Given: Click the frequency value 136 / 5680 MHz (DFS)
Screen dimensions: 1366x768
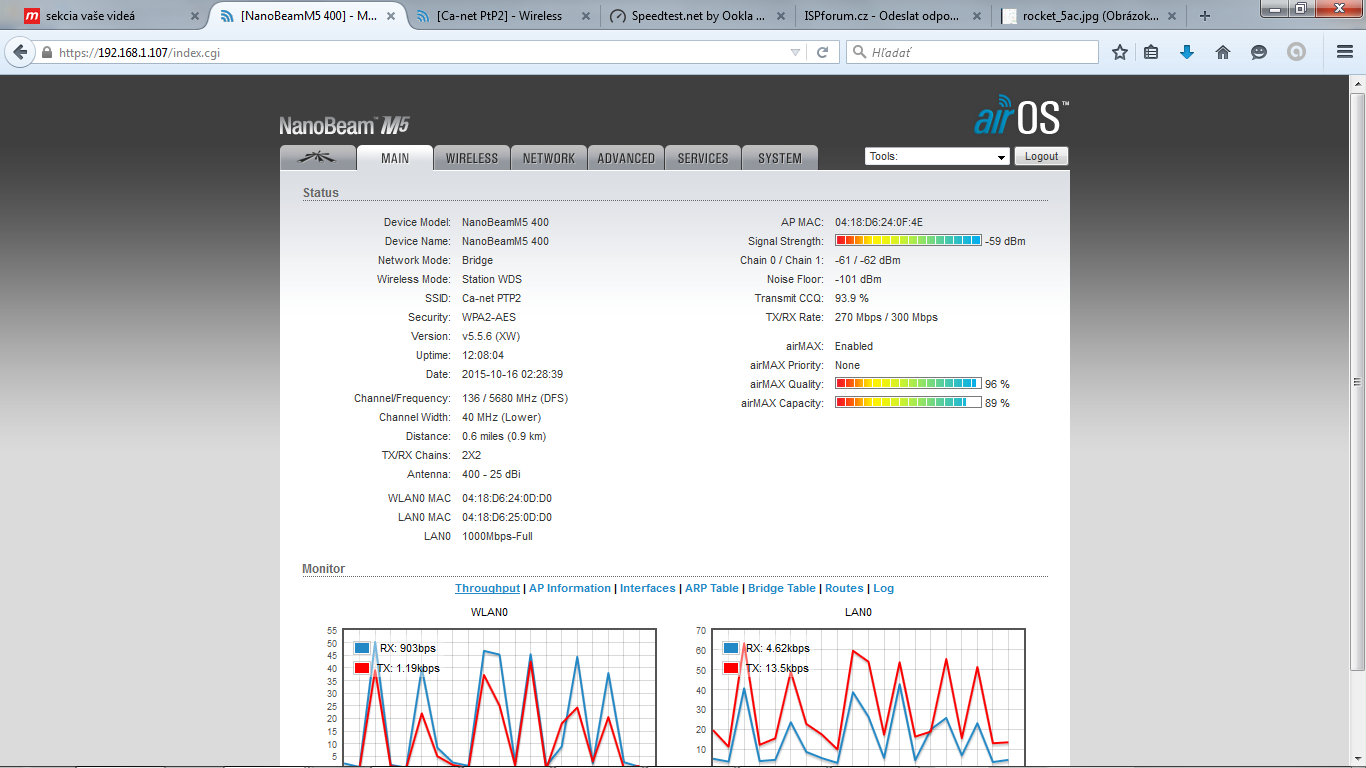Looking at the screenshot, I should 515,398.
